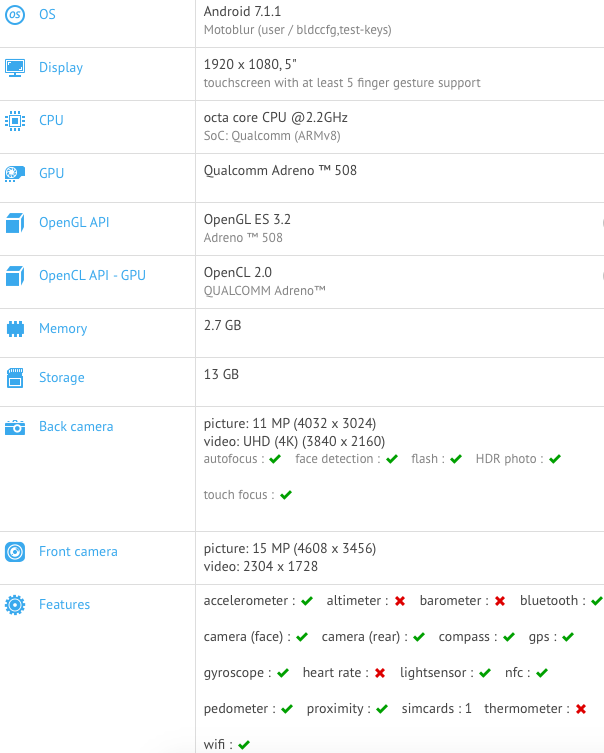This screenshot has height=753, width=604.
Task: Click the heart rate red cross mark
Action: [x=380, y=673]
